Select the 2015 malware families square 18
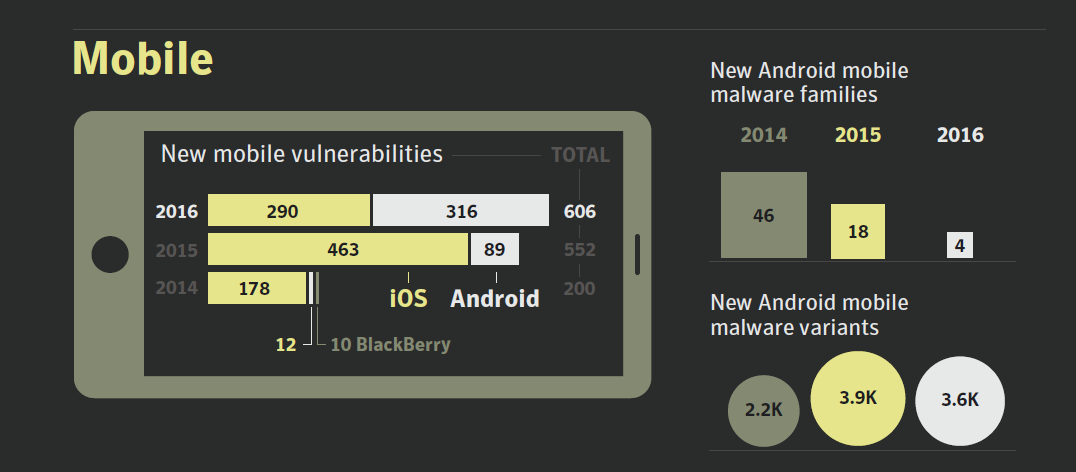The image size is (1076, 472). click(x=858, y=231)
